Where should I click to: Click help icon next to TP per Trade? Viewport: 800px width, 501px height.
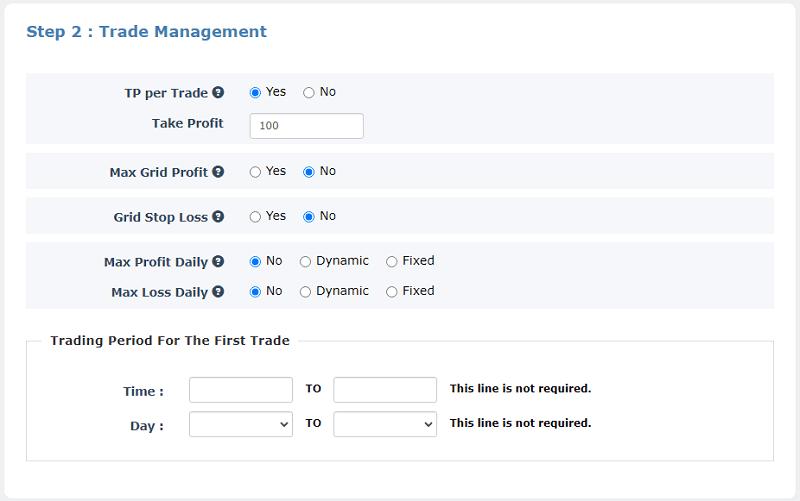(x=219, y=93)
